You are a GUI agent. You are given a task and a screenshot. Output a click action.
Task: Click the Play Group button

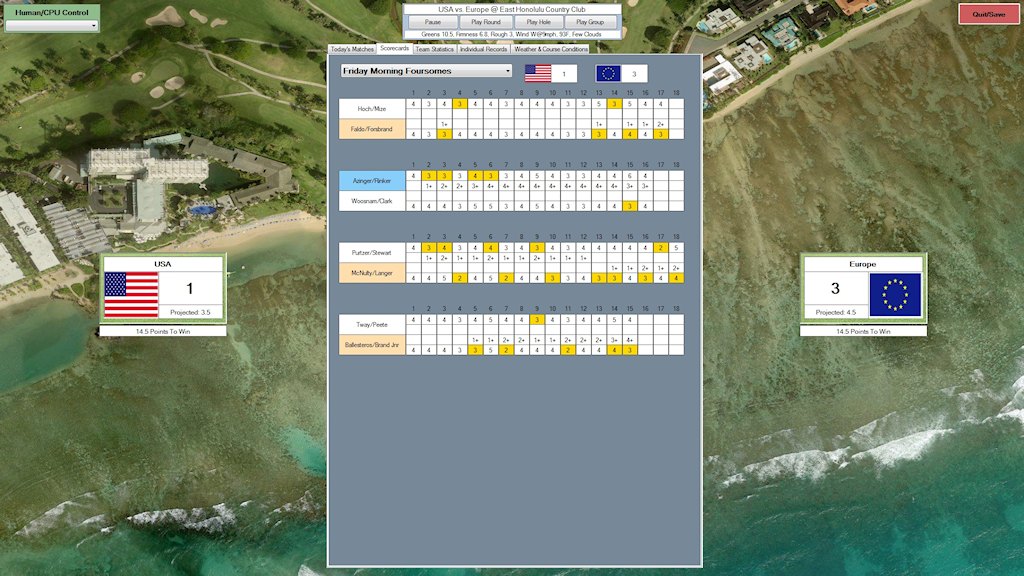(590, 22)
